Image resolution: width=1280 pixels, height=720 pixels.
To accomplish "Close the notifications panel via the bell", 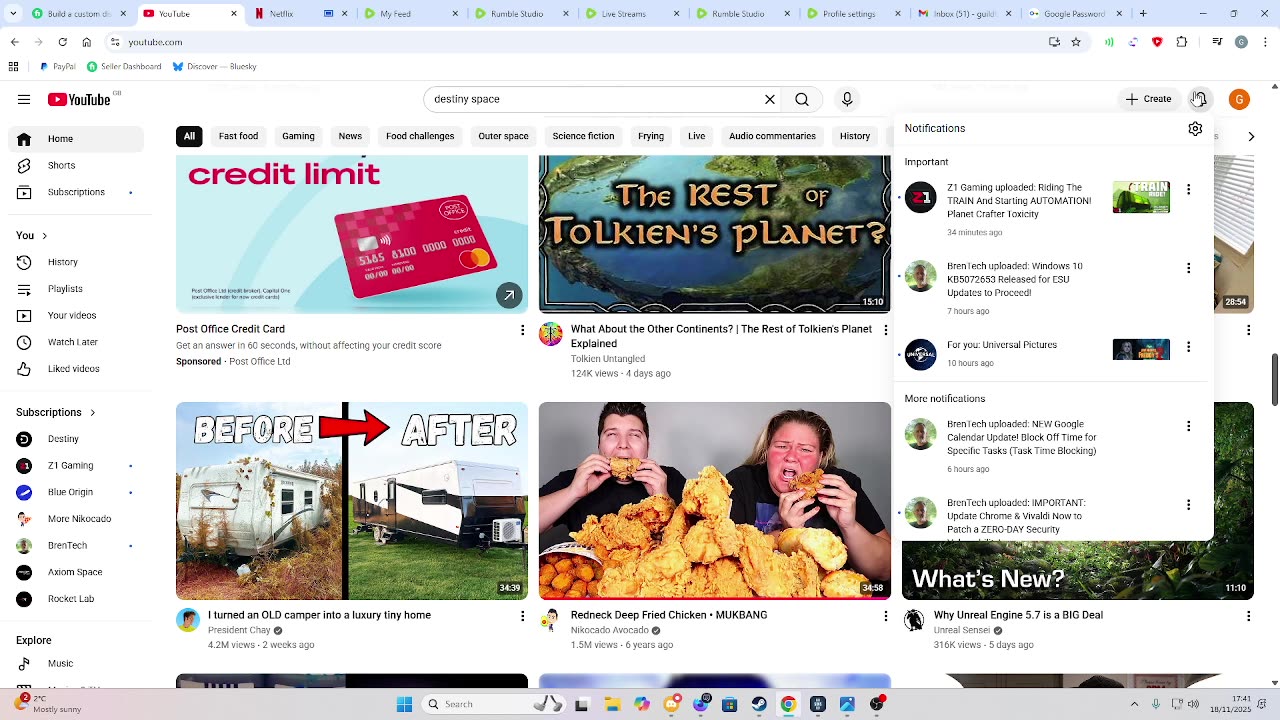I will [1199, 99].
